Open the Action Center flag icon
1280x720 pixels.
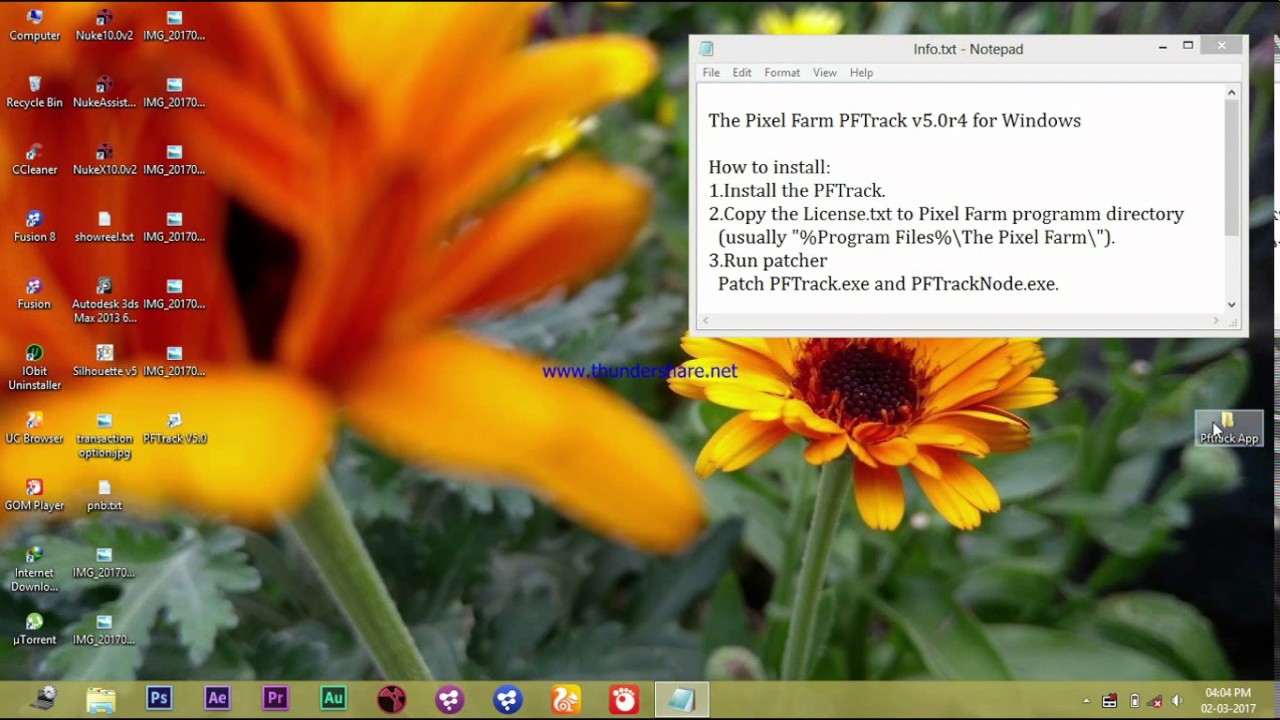(x=1110, y=701)
